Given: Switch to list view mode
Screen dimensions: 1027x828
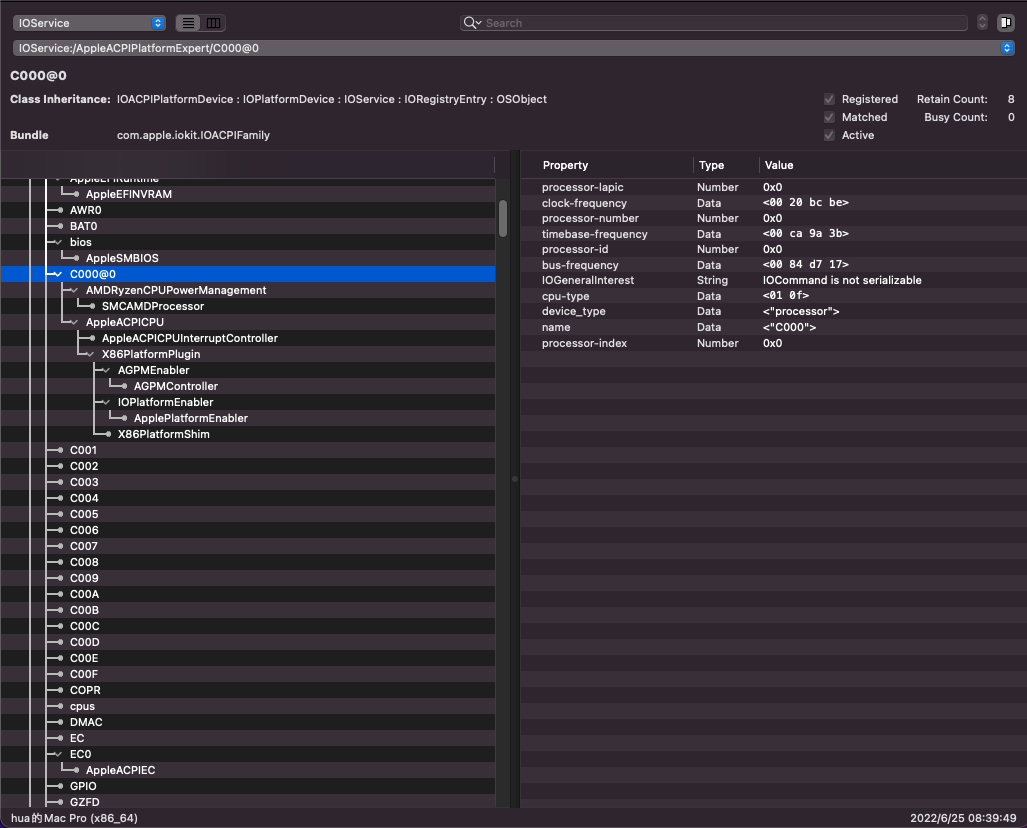Looking at the screenshot, I should (x=189, y=23).
